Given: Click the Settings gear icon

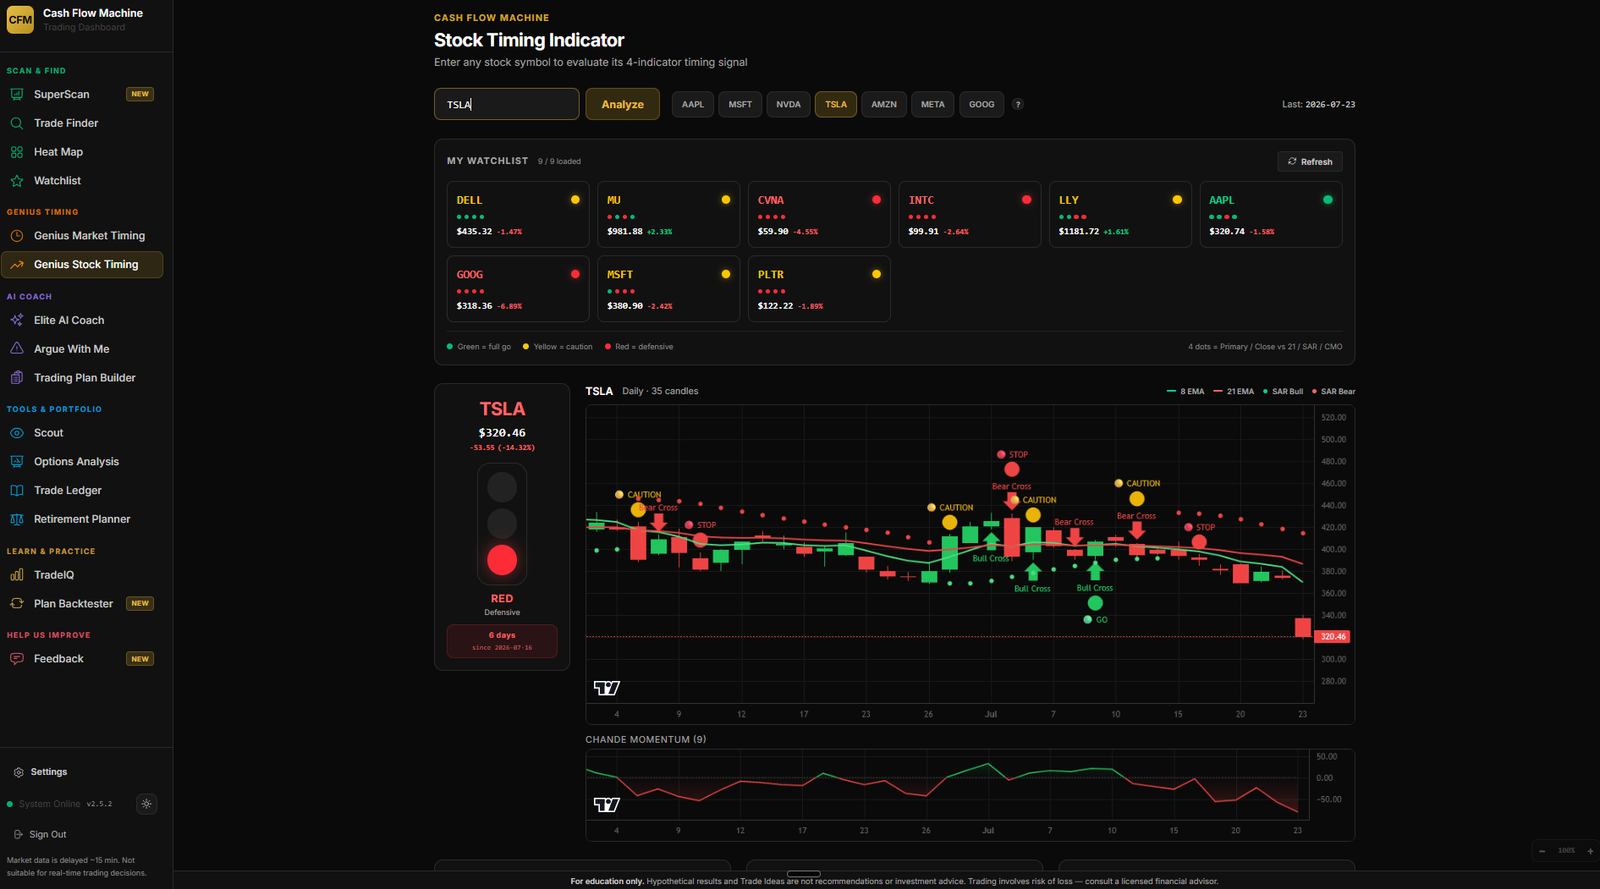Looking at the screenshot, I should tap(19, 772).
